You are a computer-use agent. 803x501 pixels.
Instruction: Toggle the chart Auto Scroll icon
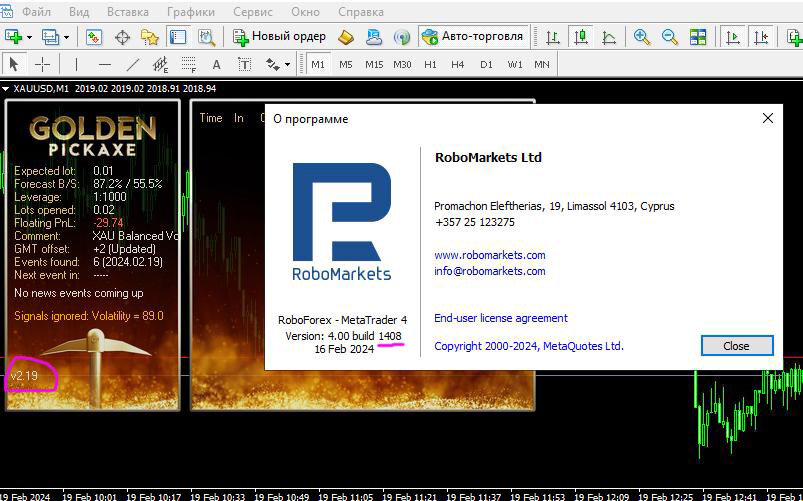733,37
